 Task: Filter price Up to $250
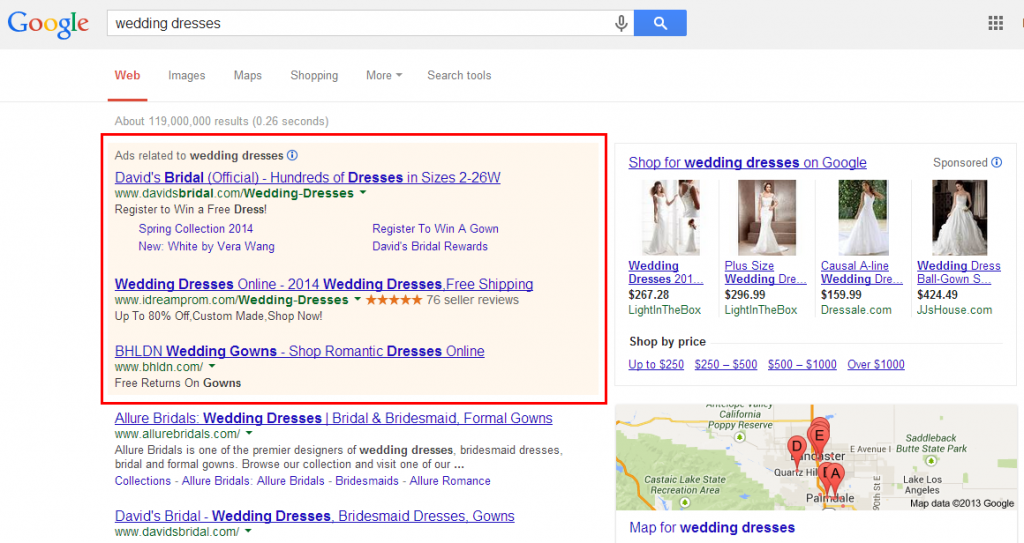[656, 365]
